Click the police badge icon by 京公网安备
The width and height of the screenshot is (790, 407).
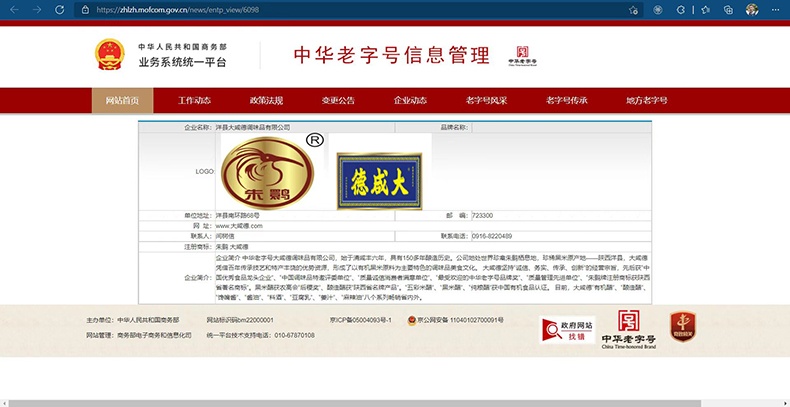412,320
